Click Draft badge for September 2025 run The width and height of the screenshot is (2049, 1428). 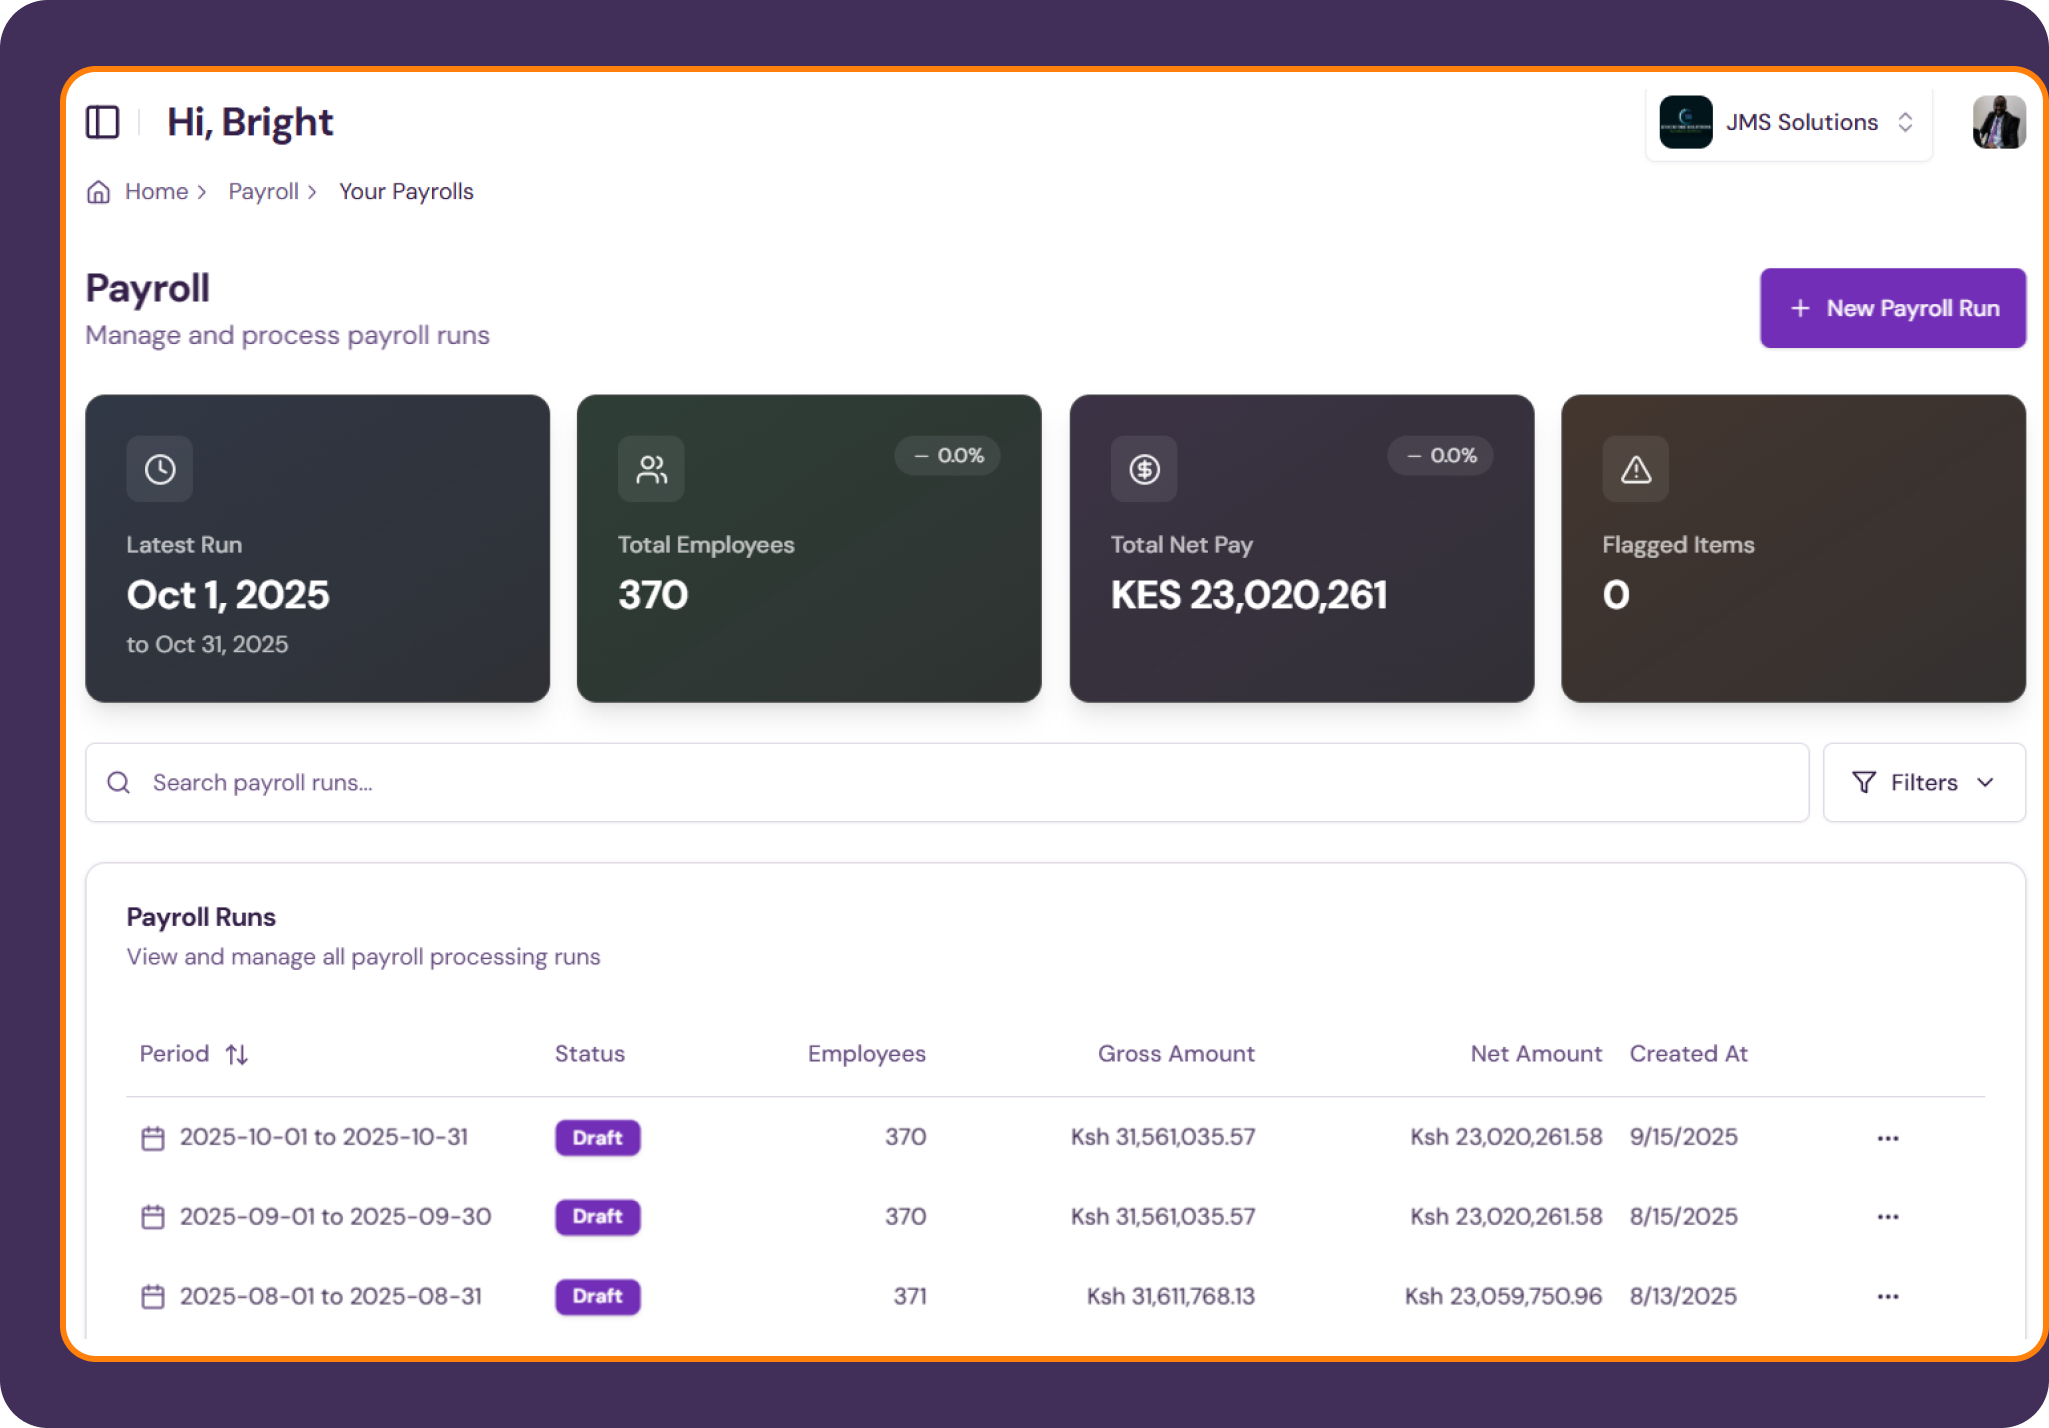pos(597,1217)
